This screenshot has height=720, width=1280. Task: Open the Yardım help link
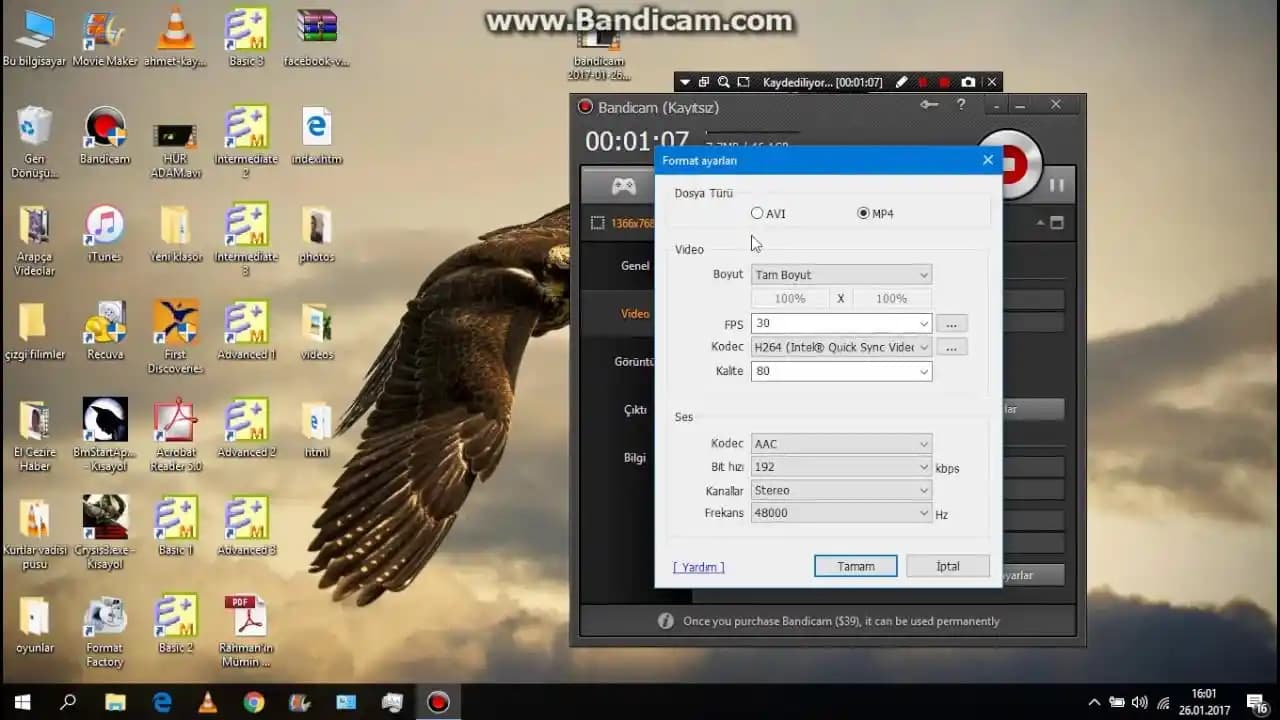(699, 567)
